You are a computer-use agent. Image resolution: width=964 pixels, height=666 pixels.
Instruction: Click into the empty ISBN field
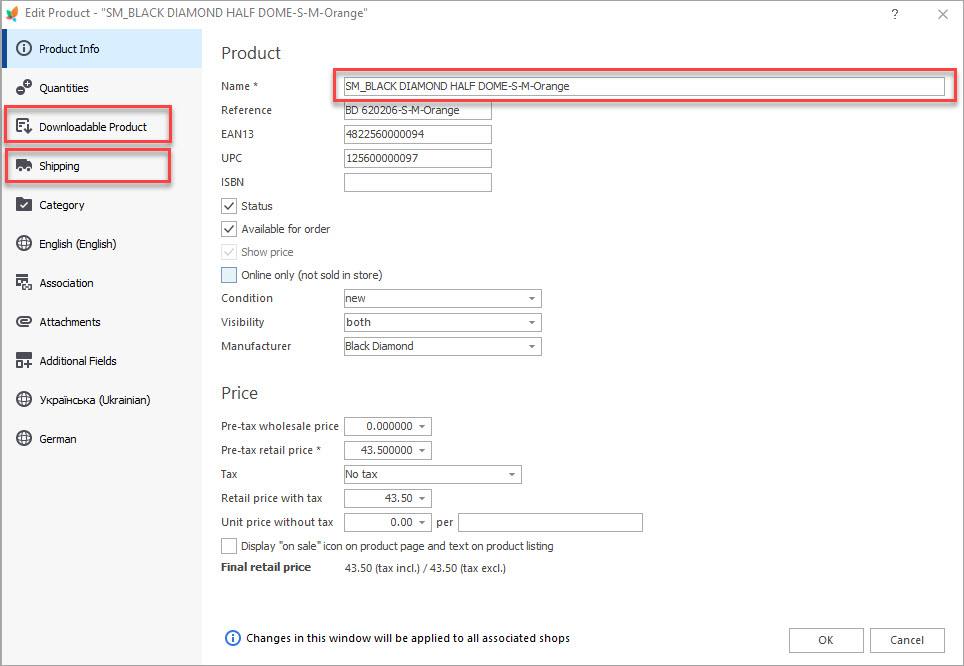click(418, 182)
